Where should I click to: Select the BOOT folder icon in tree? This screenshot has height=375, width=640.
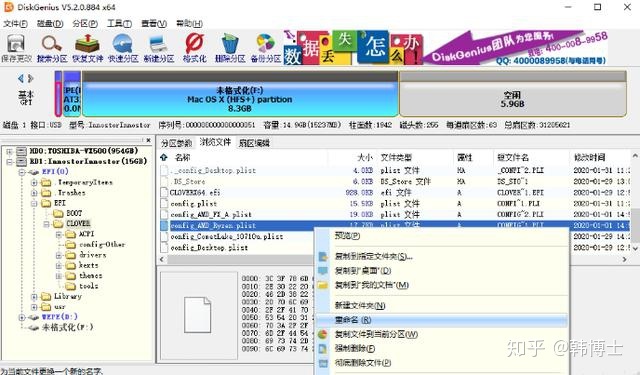click(x=59, y=213)
